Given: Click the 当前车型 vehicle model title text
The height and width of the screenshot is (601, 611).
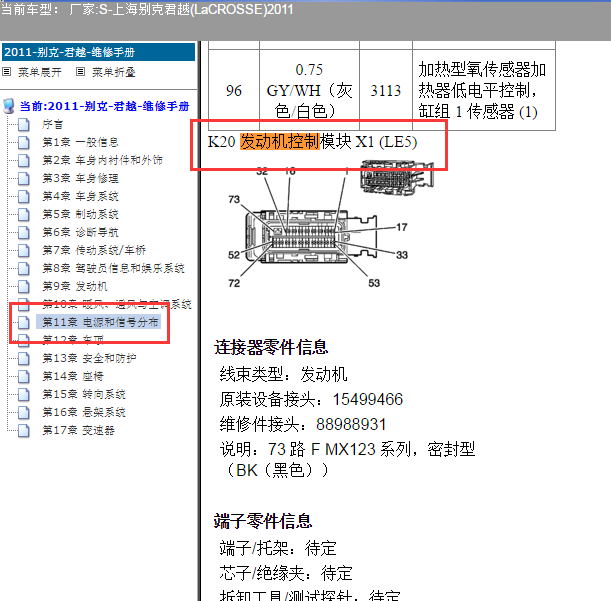Looking at the screenshot, I should (147, 9).
